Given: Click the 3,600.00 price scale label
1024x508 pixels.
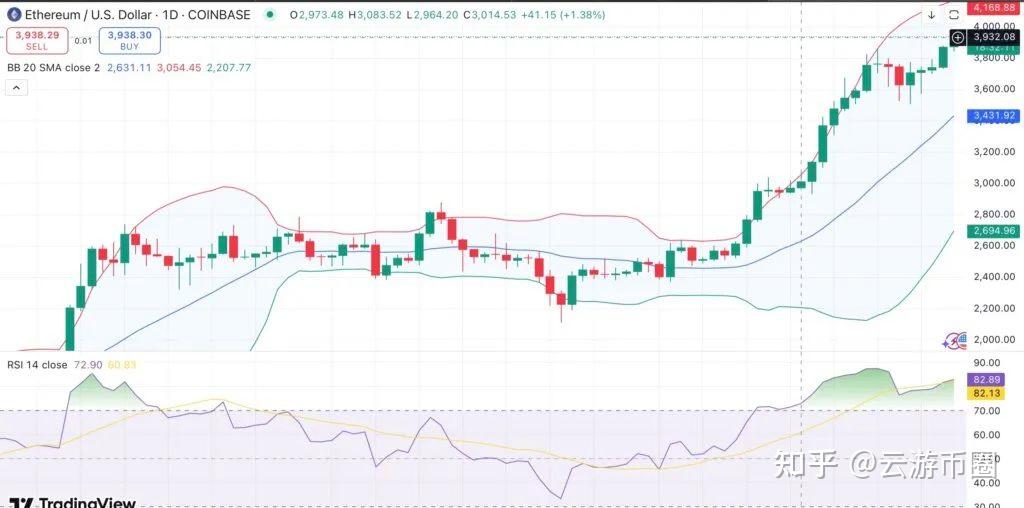Looking at the screenshot, I should pyautogui.click(x=995, y=89).
